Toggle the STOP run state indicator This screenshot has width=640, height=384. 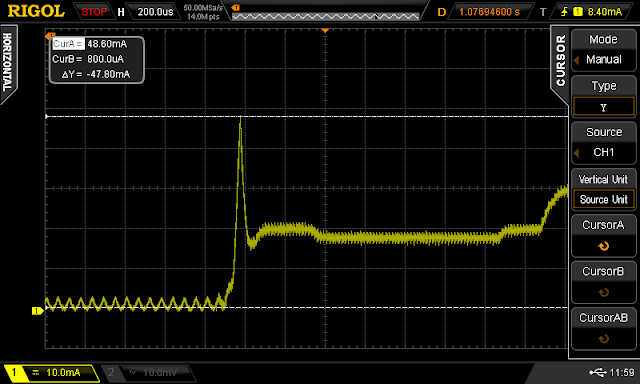coord(94,12)
